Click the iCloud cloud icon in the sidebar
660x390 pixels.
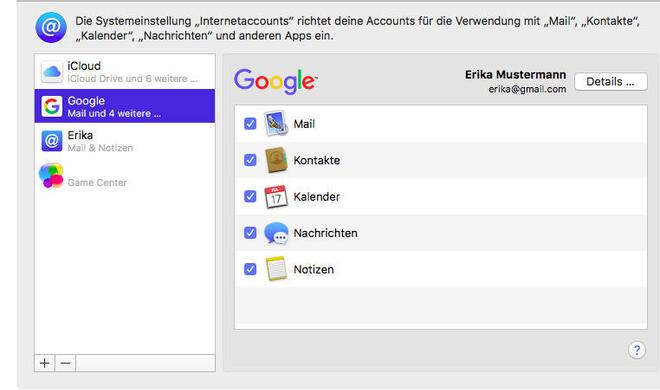coord(52,72)
